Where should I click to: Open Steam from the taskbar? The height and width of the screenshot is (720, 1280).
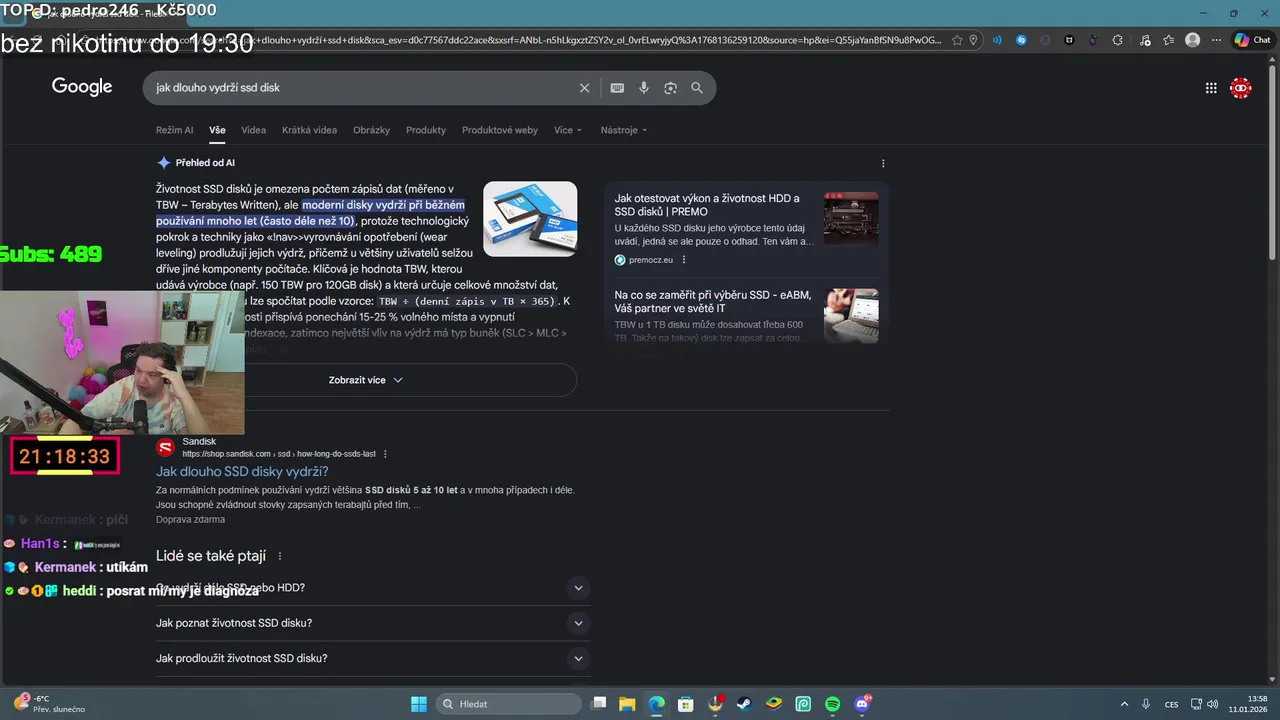tap(745, 704)
